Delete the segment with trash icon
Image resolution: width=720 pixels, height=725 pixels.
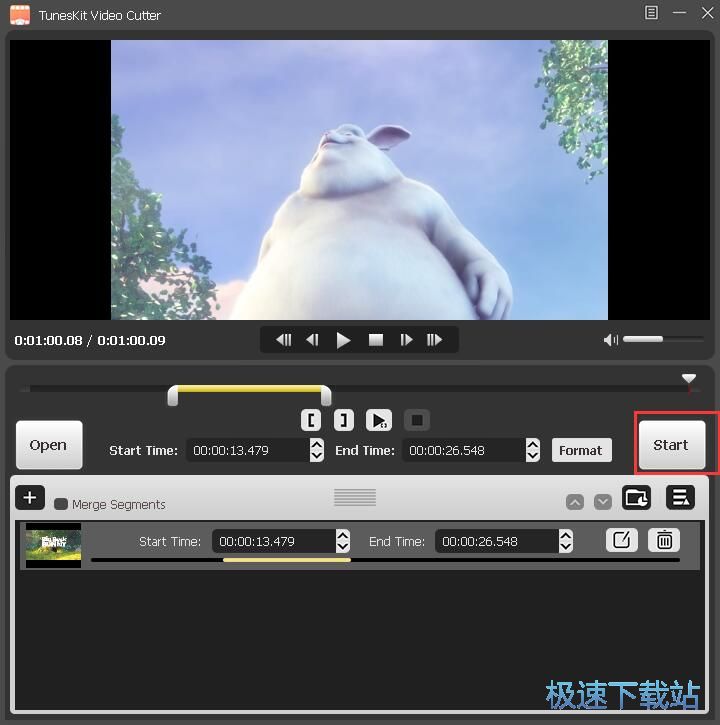coord(664,540)
